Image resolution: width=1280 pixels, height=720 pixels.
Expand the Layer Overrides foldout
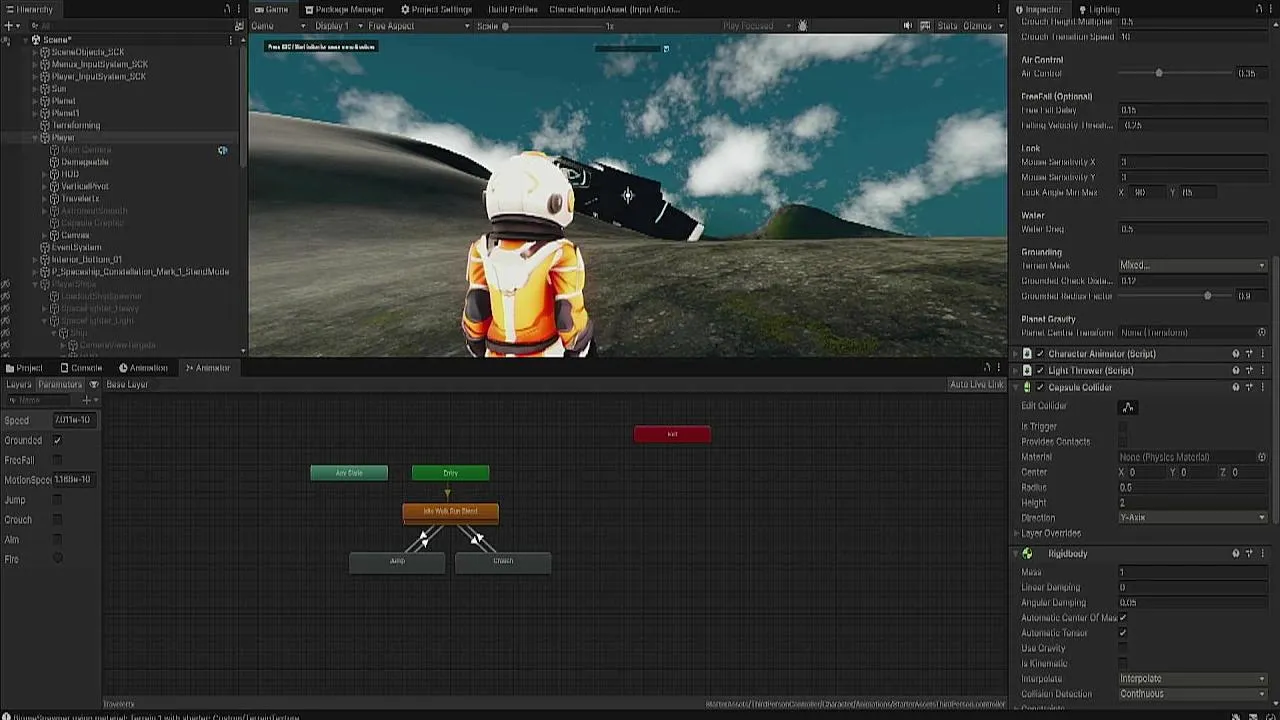1016,533
